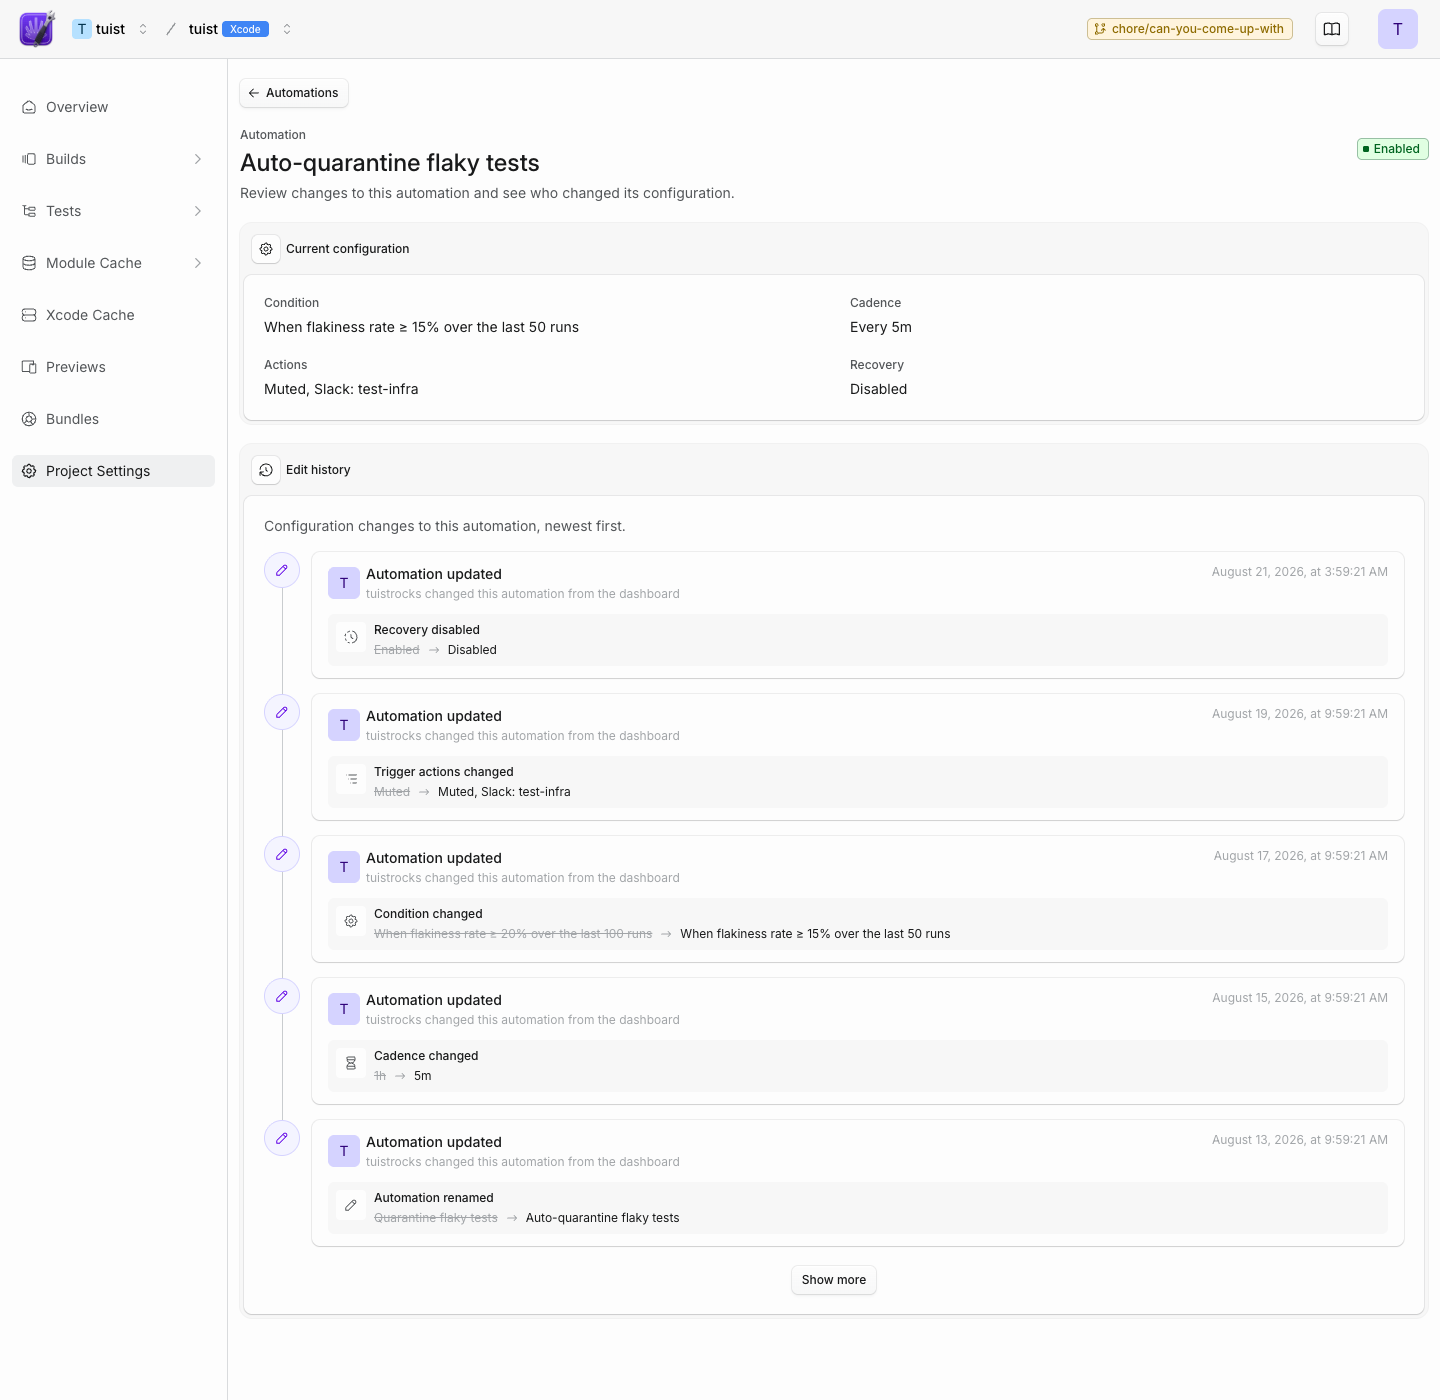Image resolution: width=1440 pixels, height=1400 pixels.
Task: Open Xcode Cache section
Action: (113, 315)
